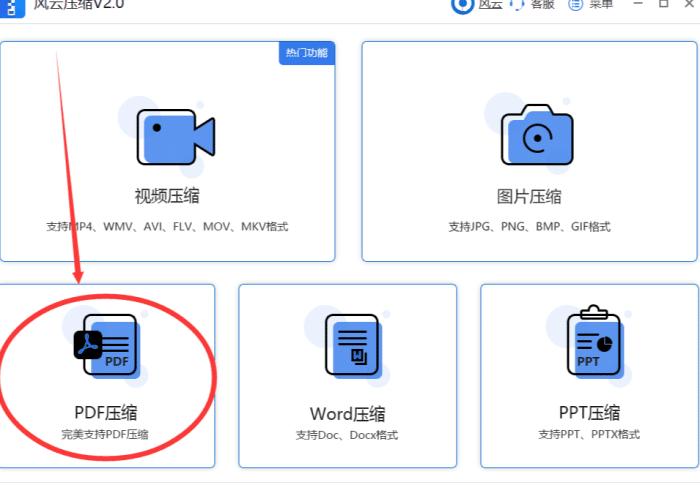This screenshot has height=485, width=700.
Task: Open the 客服 headset icon
Action: [x=517, y=5]
